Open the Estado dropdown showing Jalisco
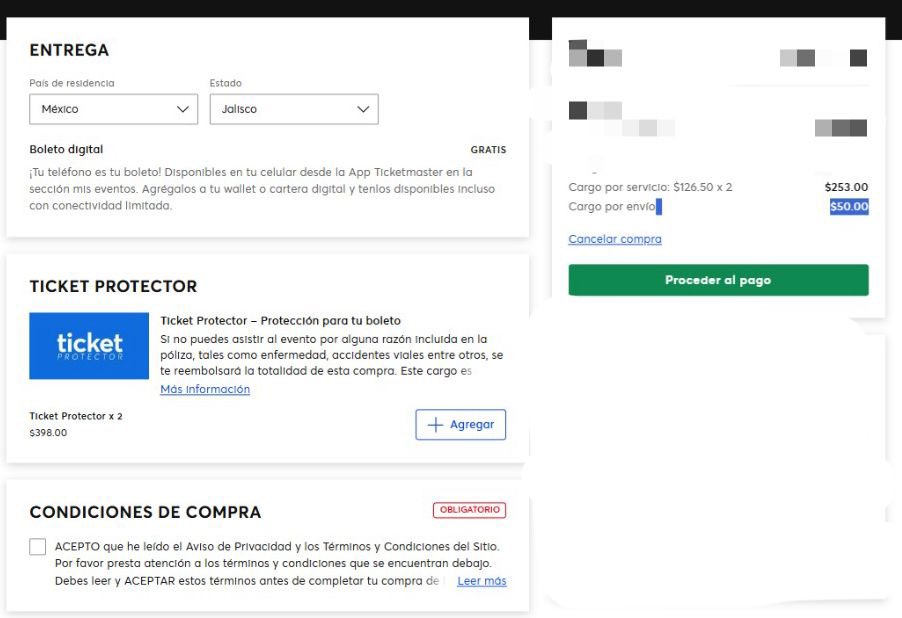Image resolution: width=902 pixels, height=618 pixels. point(294,109)
